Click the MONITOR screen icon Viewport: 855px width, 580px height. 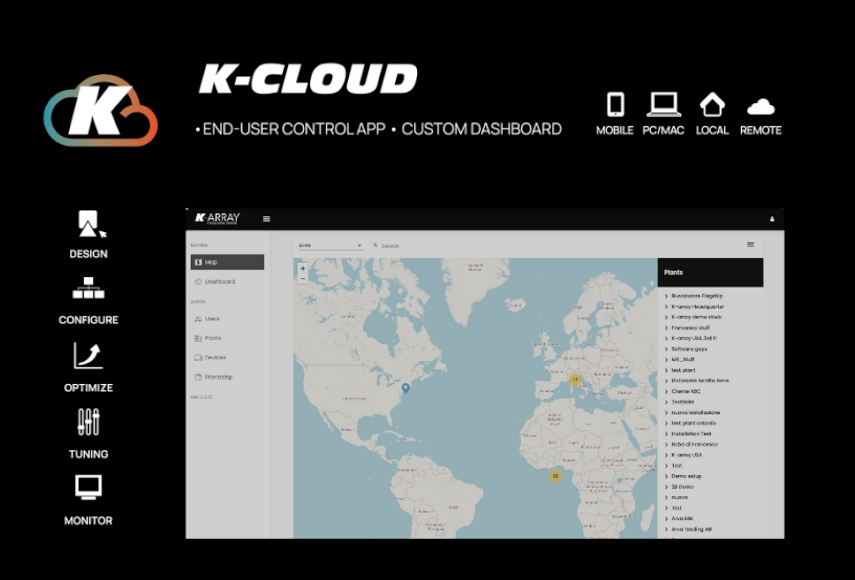pos(88,487)
